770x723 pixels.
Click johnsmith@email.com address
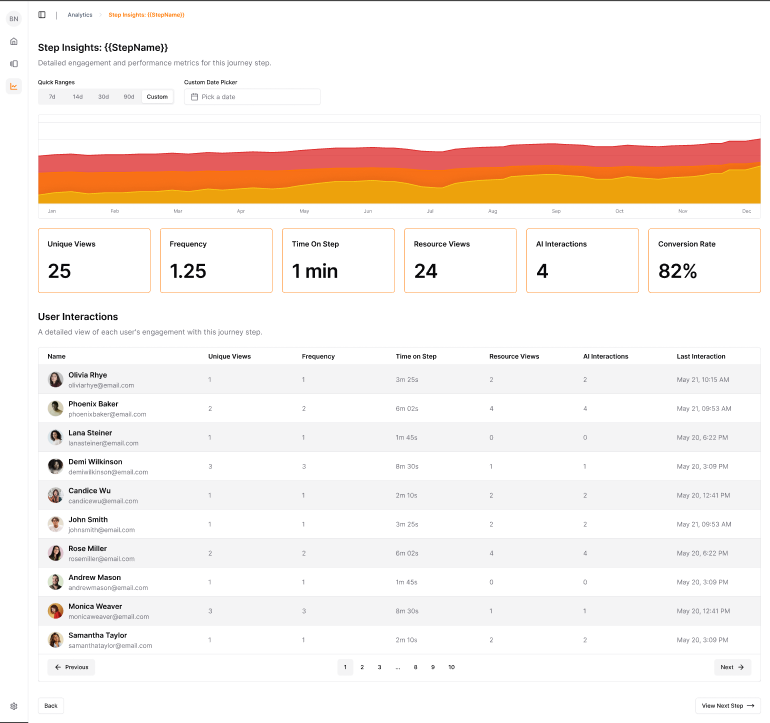tap(102, 530)
